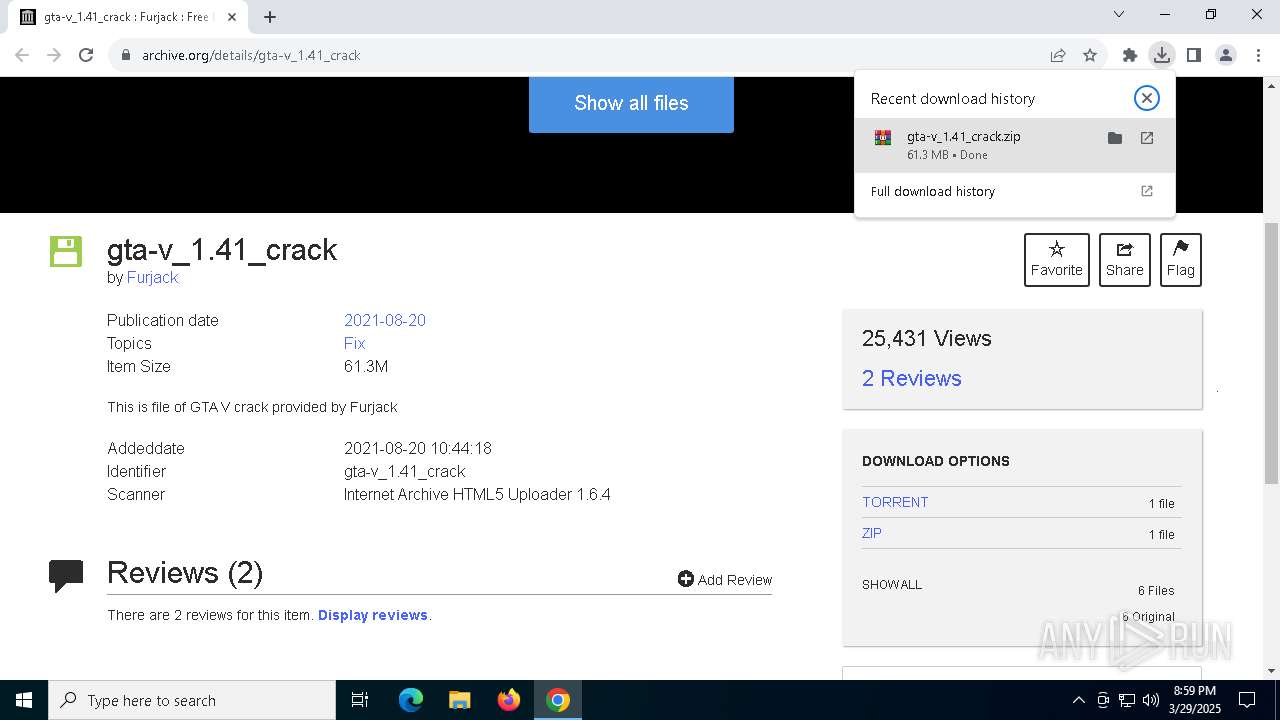Open the notification center icon
The width and height of the screenshot is (1280, 720).
coord(1247,700)
